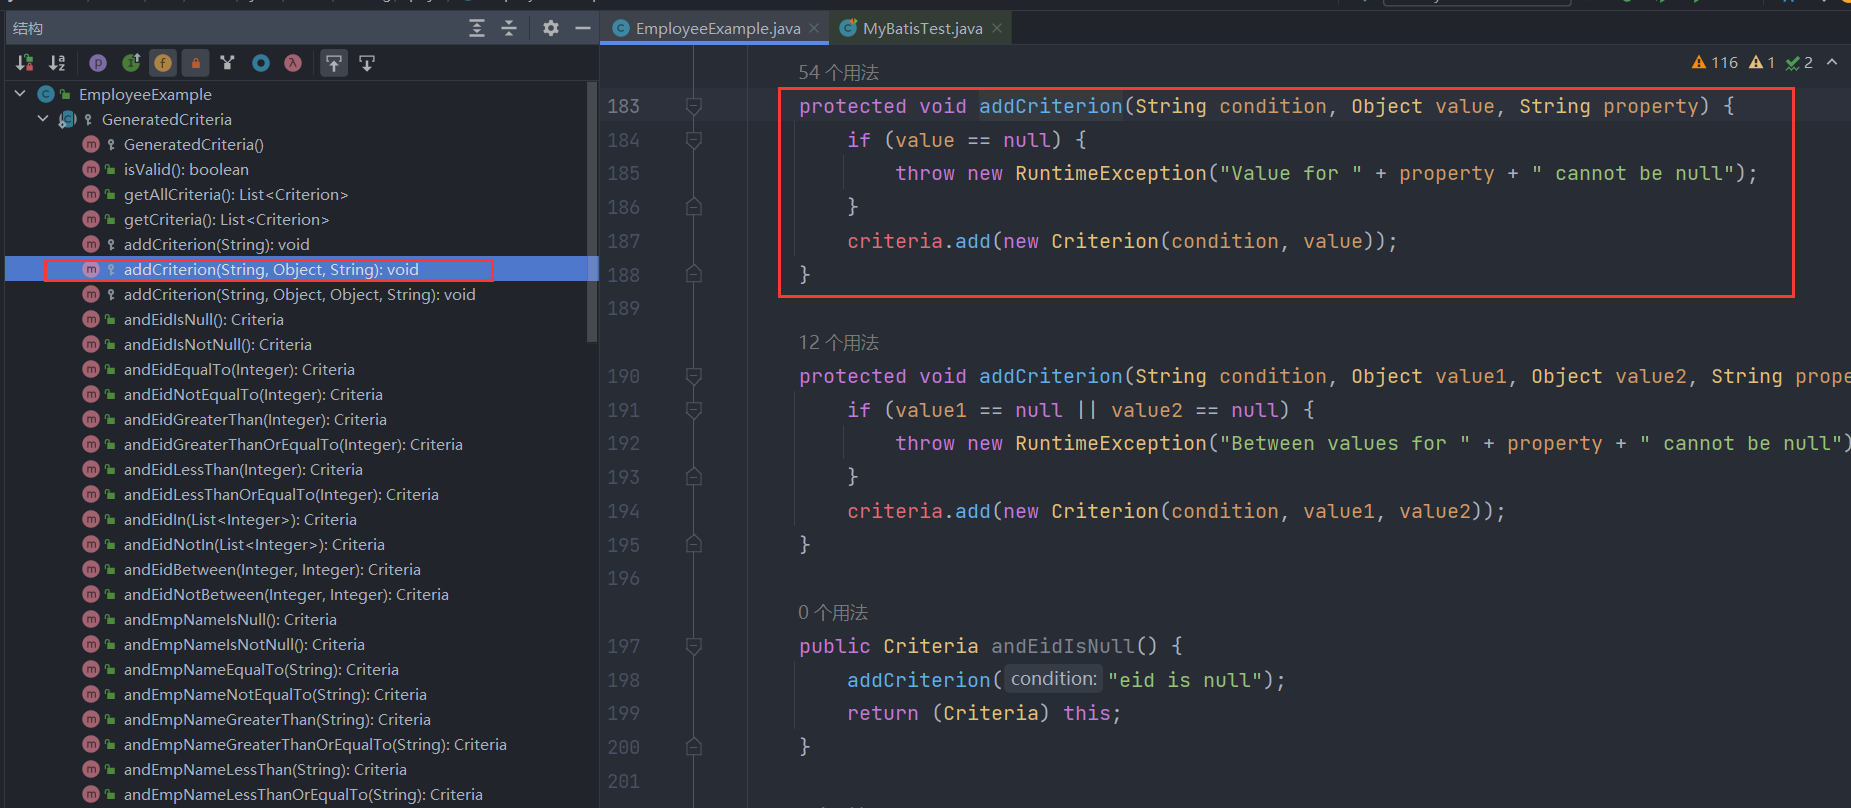Click criteria.add call on line 187
The height and width of the screenshot is (808, 1851).
pos(918,241)
